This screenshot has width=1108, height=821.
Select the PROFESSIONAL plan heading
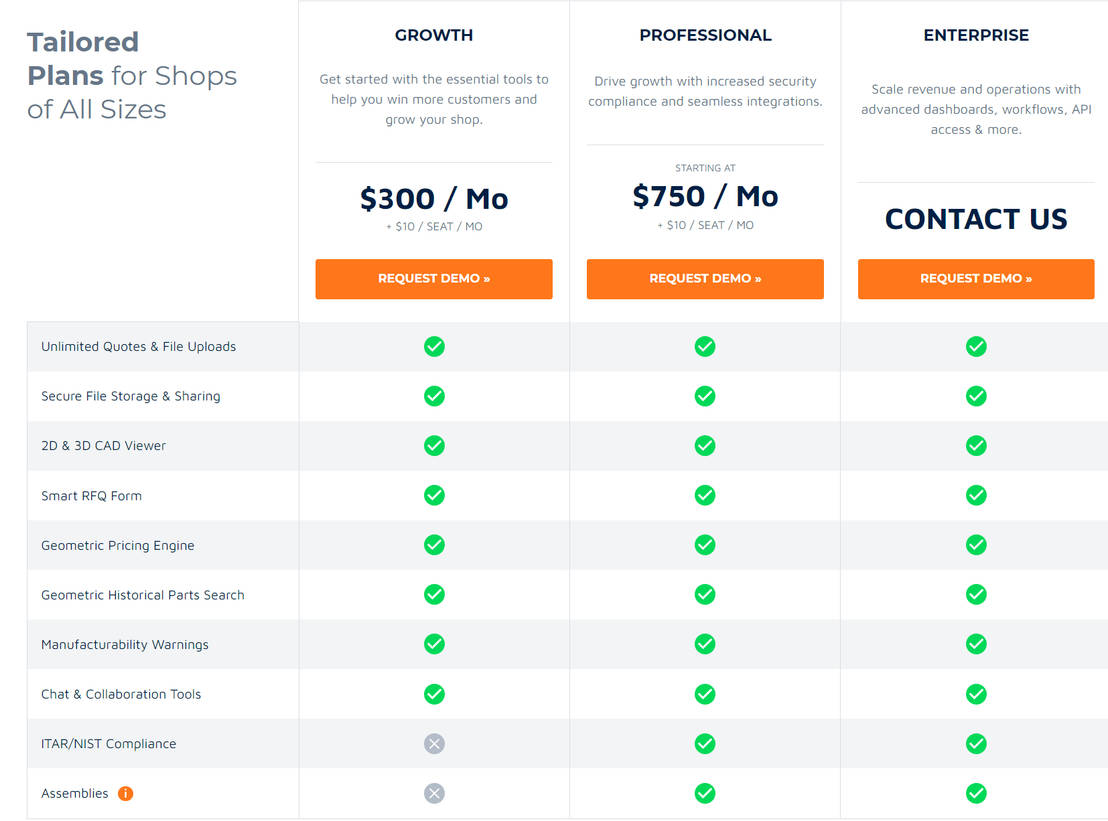705,35
